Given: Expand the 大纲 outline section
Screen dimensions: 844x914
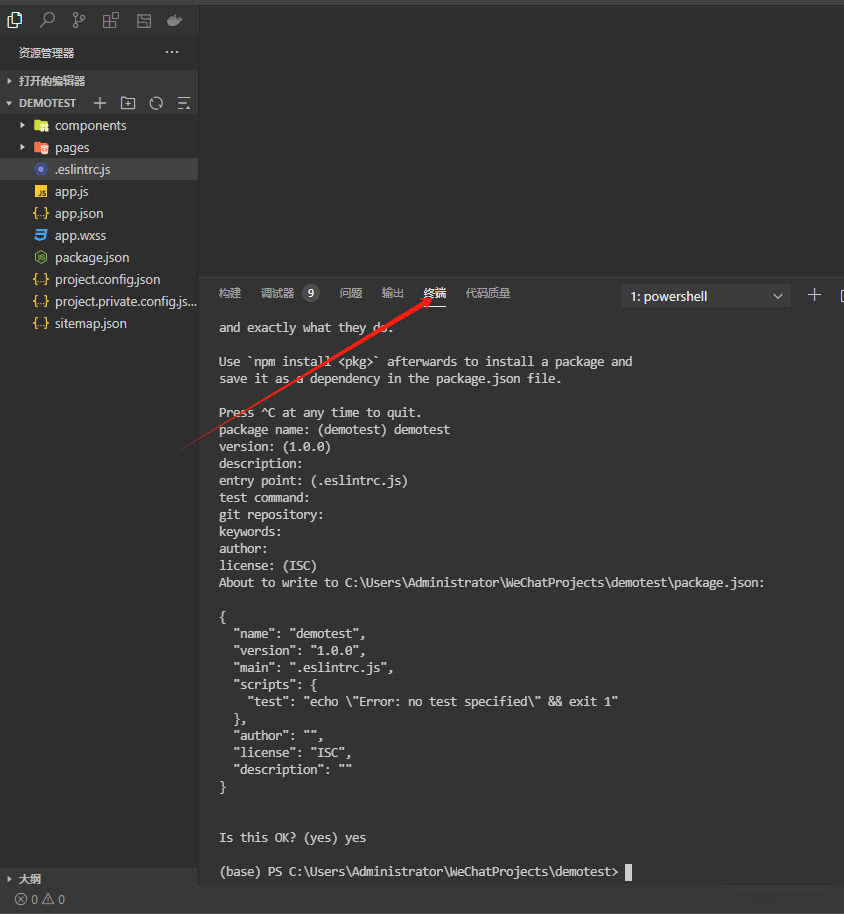Looking at the screenshot, I should [x=30, y=879].
